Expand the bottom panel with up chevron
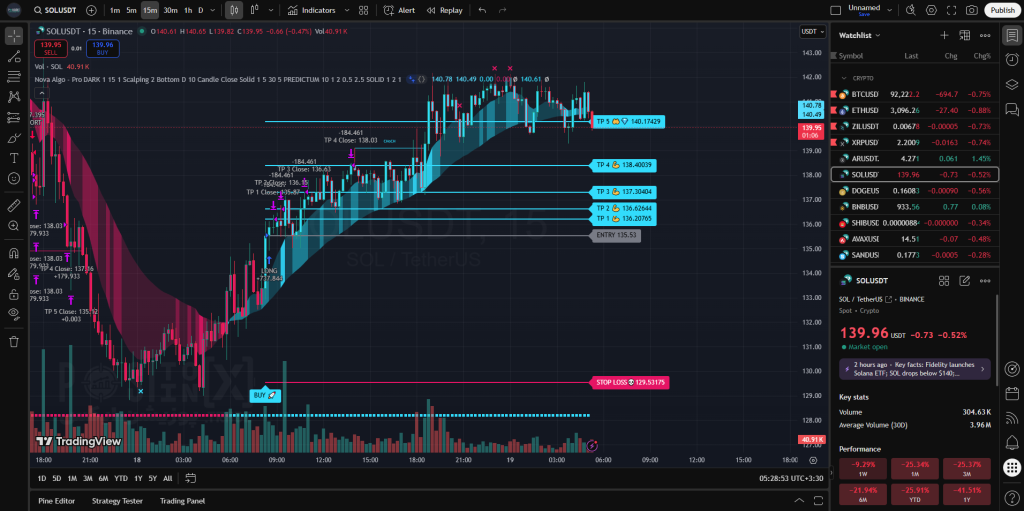This screenshot has height=511, width=1024. [799, 501]
